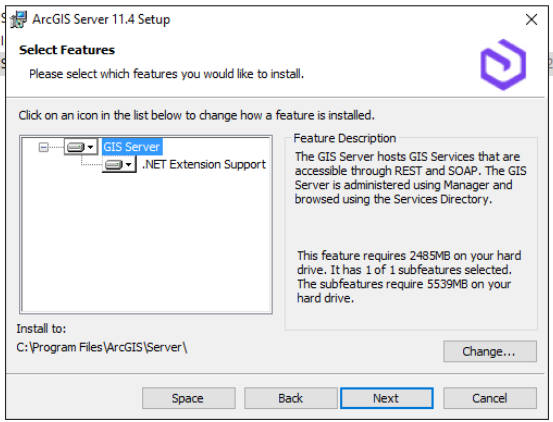Click the hard drive space requirement text
Image resolution: width=553 pixels, height=422 pixels.
click(409, 277)
